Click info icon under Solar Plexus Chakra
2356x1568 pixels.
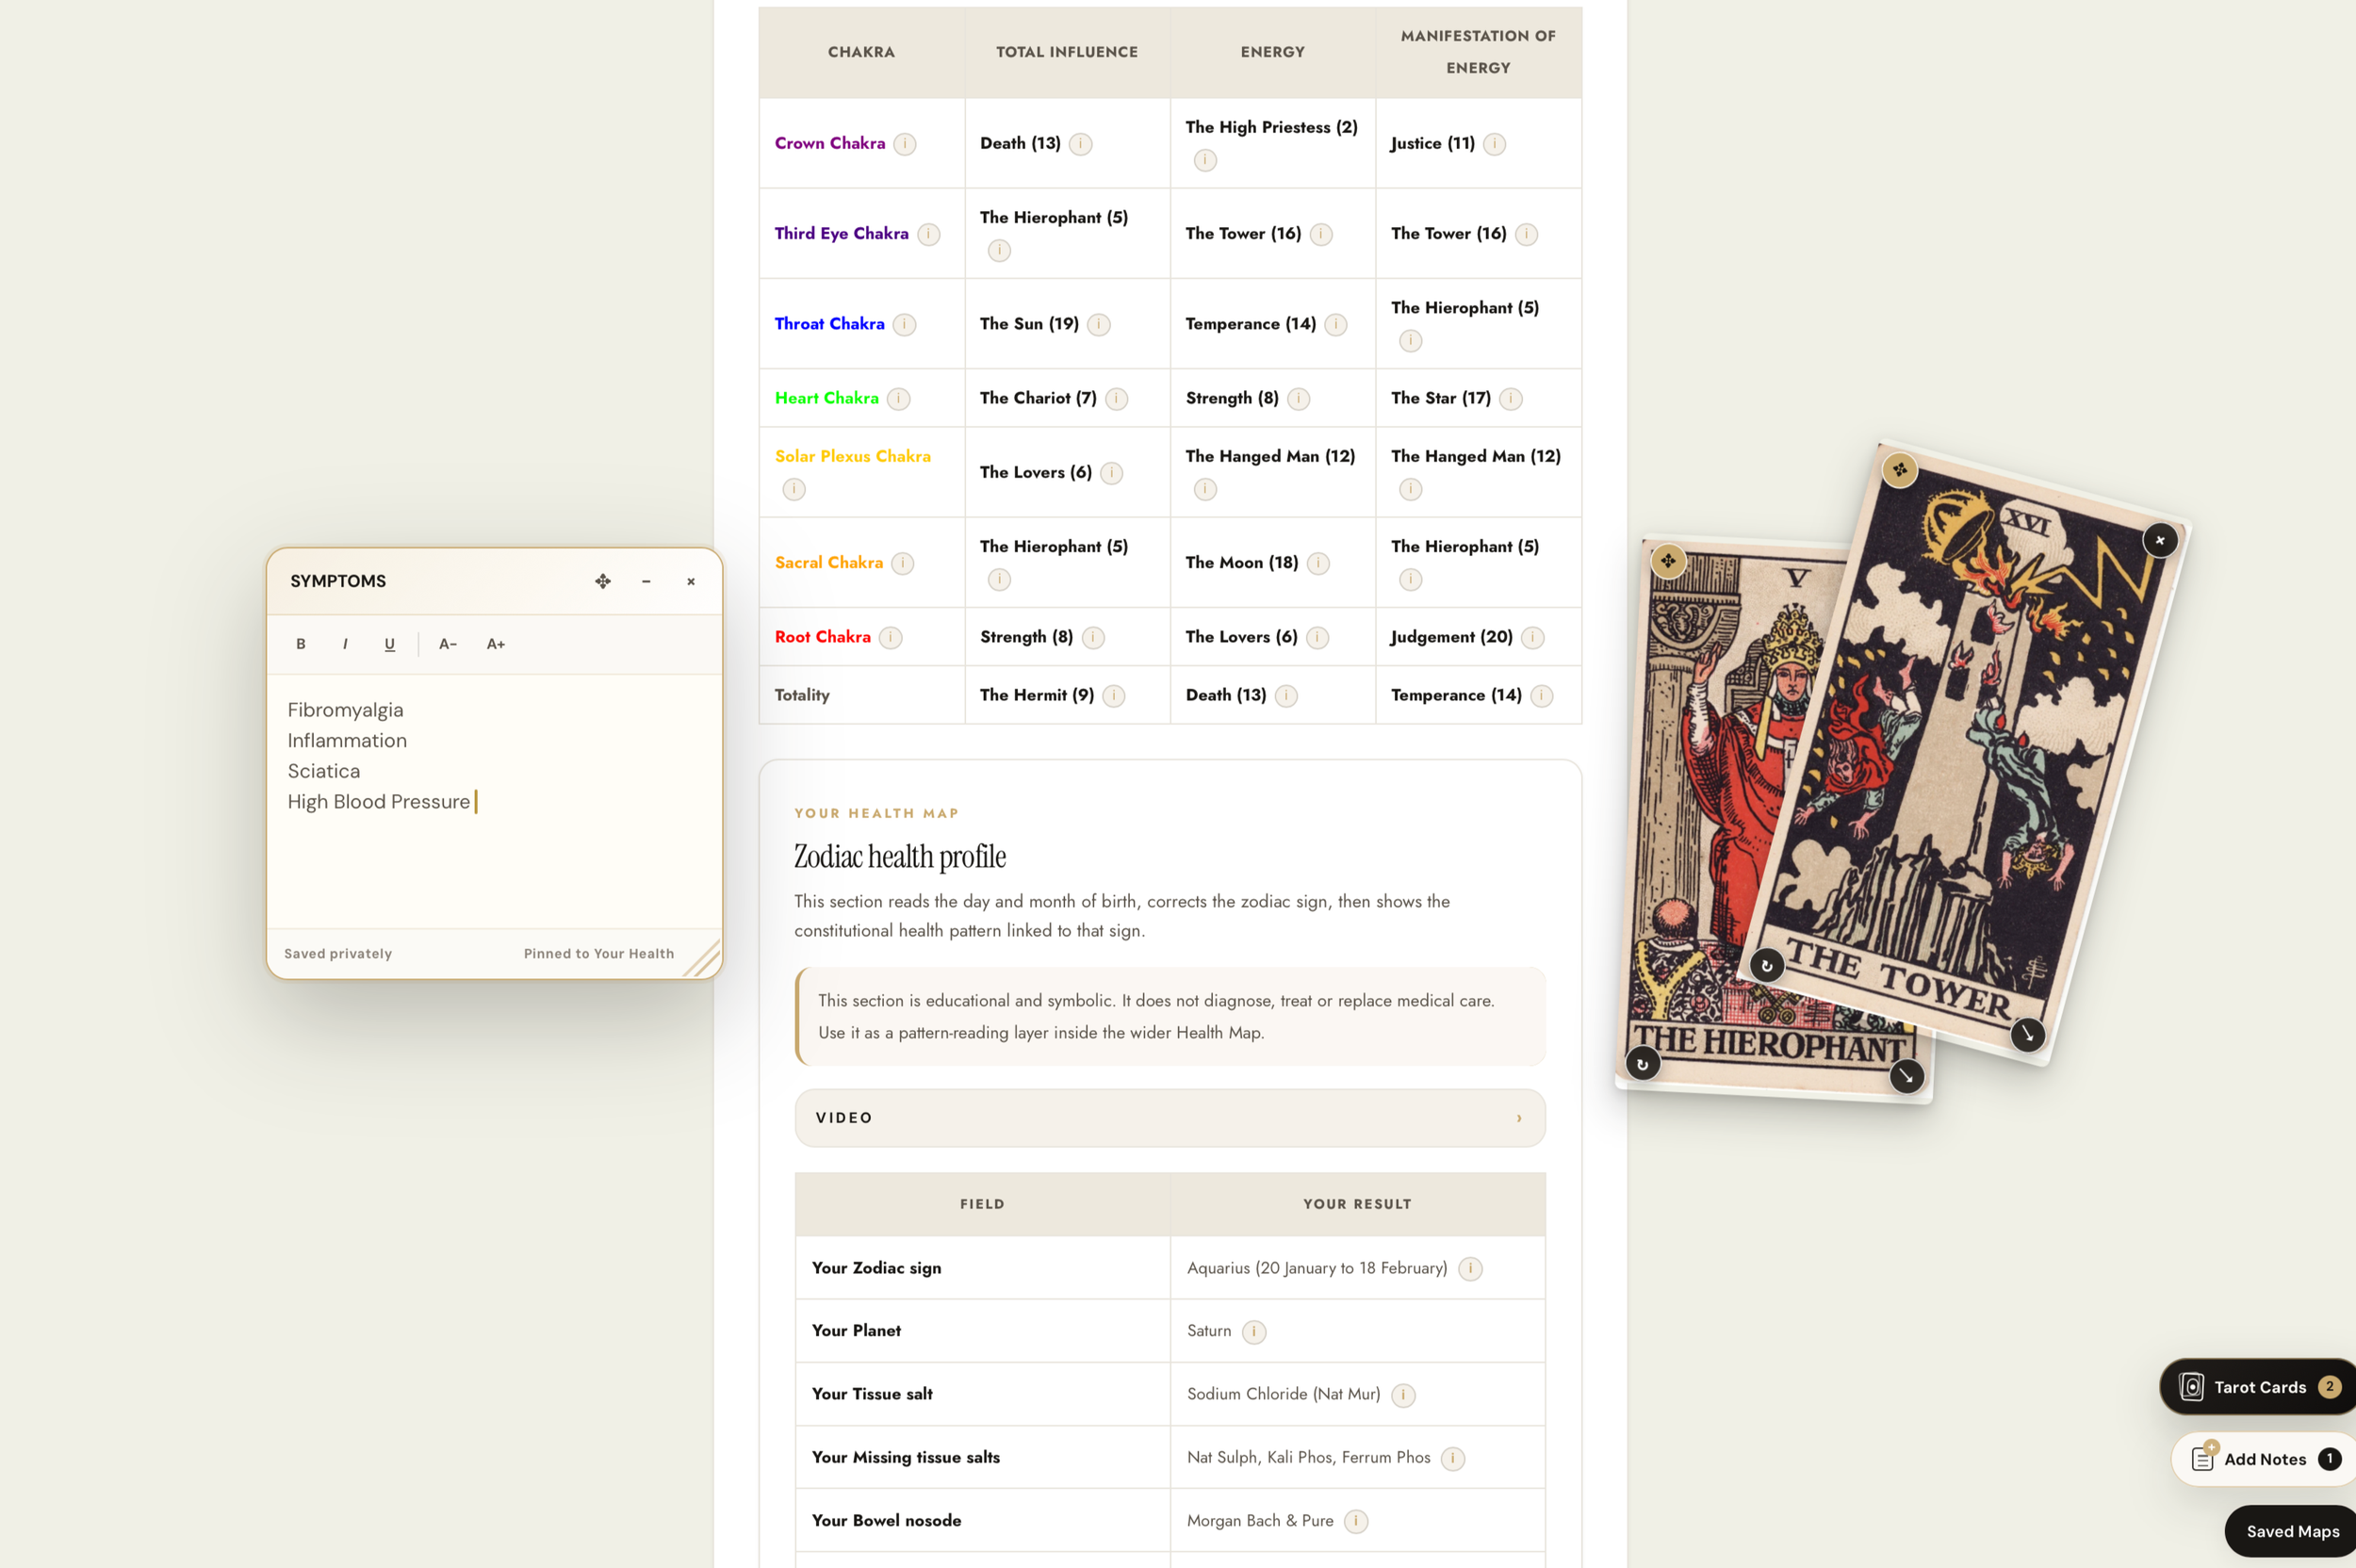[x=794, y=489]
